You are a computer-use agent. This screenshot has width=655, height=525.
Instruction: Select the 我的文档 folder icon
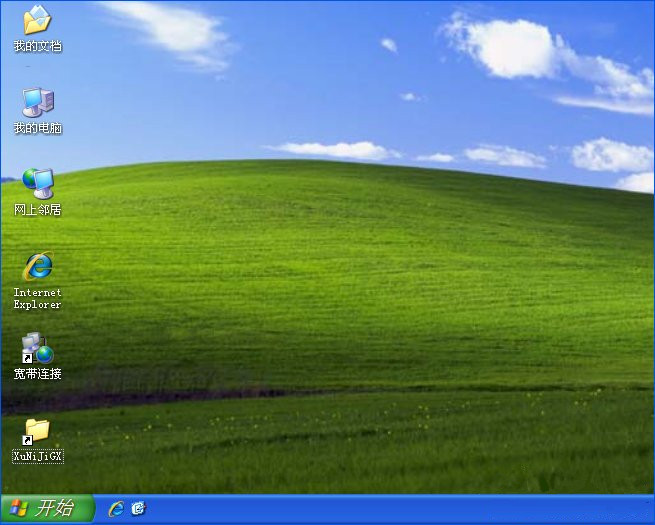(x=37, y=19)
